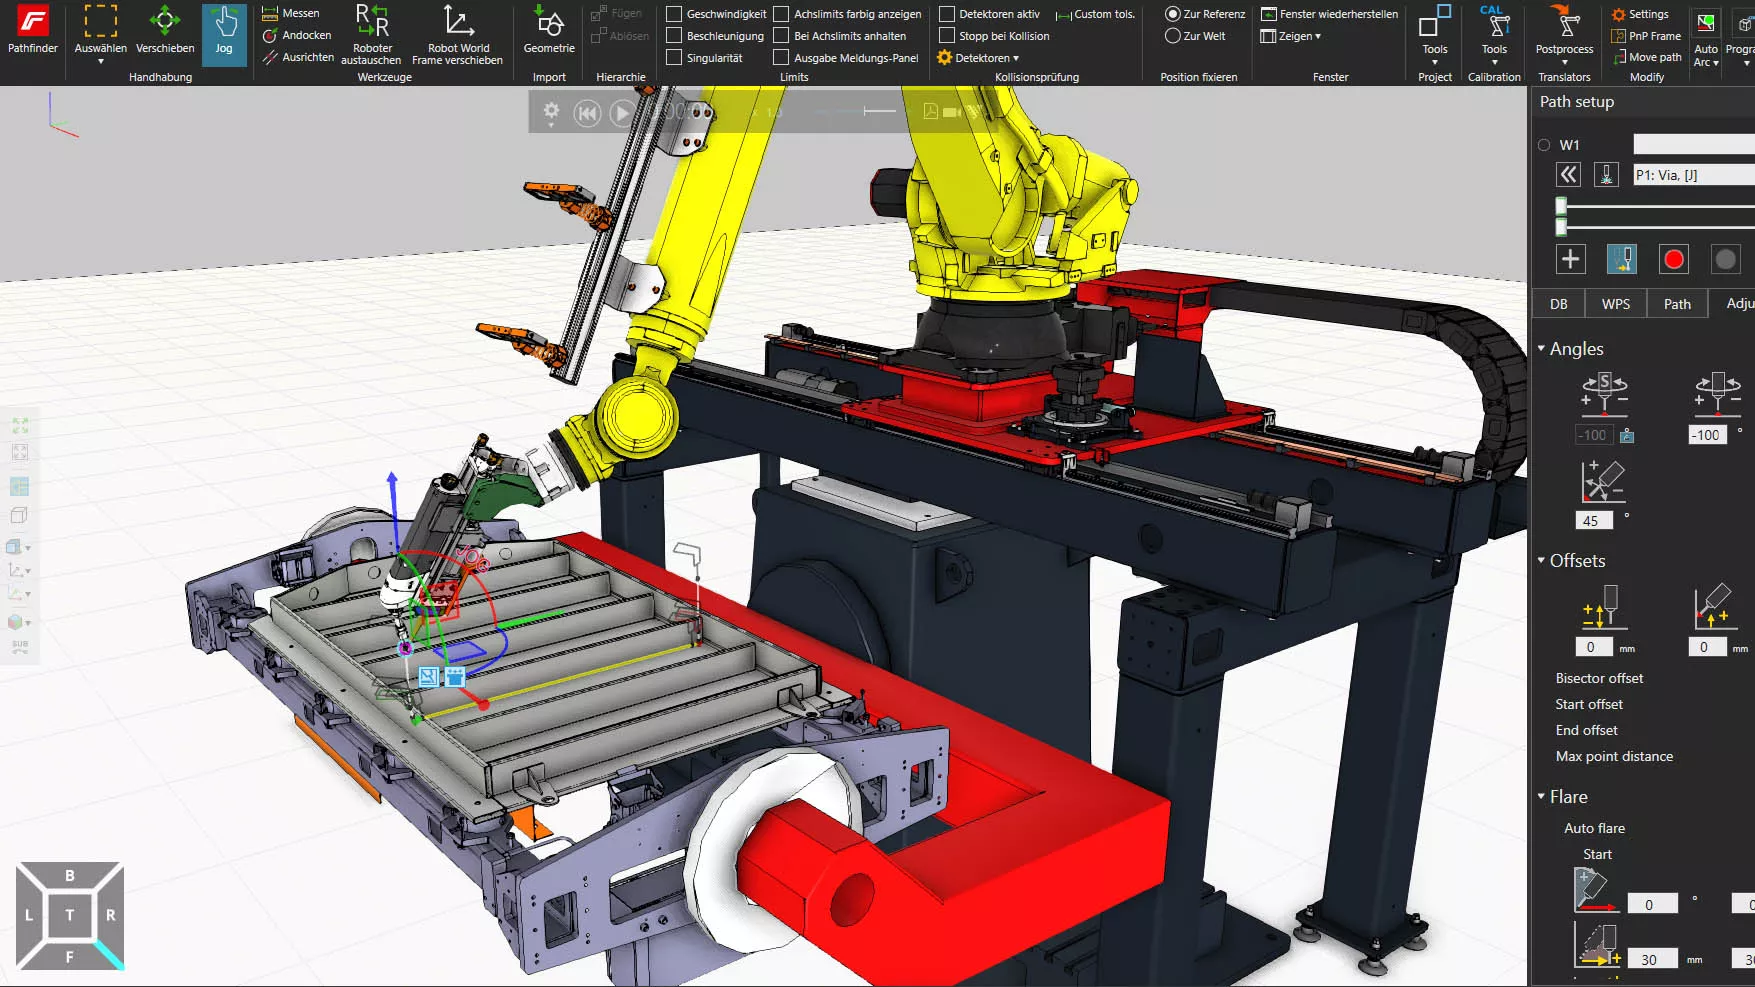Collapse the Angles section
This screenshot has height=987, width=1755.
pyautogui.click(x=1541, y=349)
